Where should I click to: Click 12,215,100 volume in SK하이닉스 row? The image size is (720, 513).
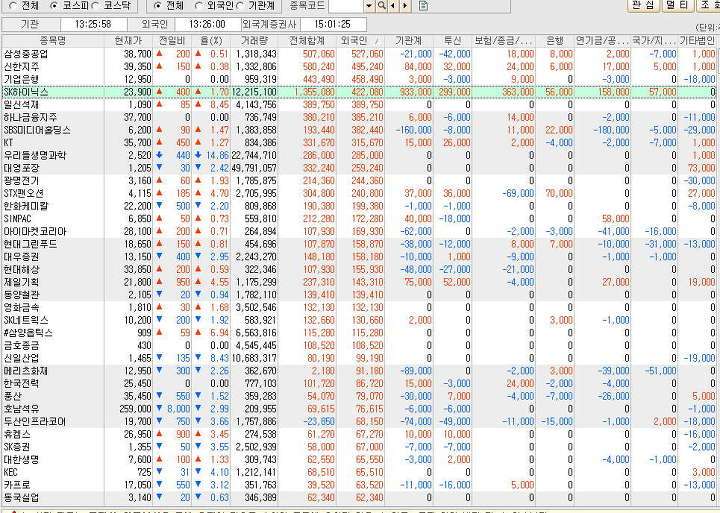coord(253,92)
